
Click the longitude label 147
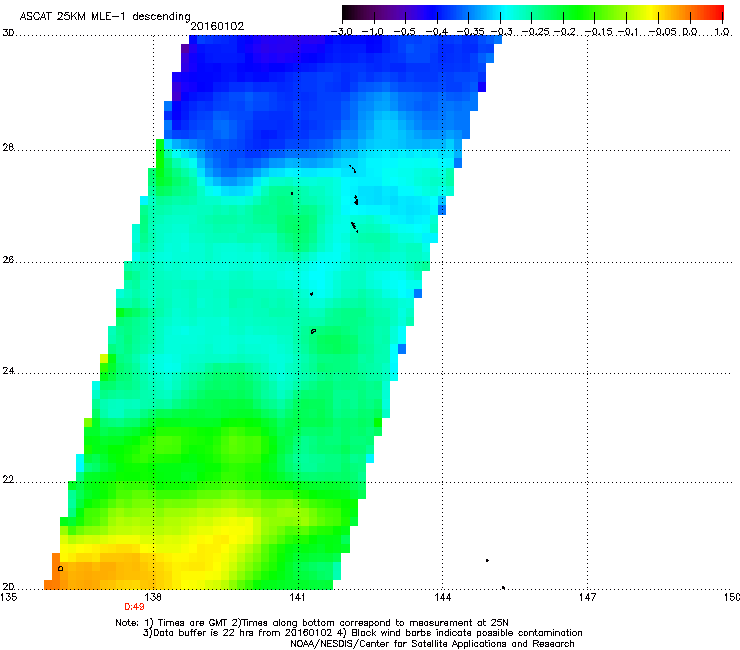tap(587, 597)
